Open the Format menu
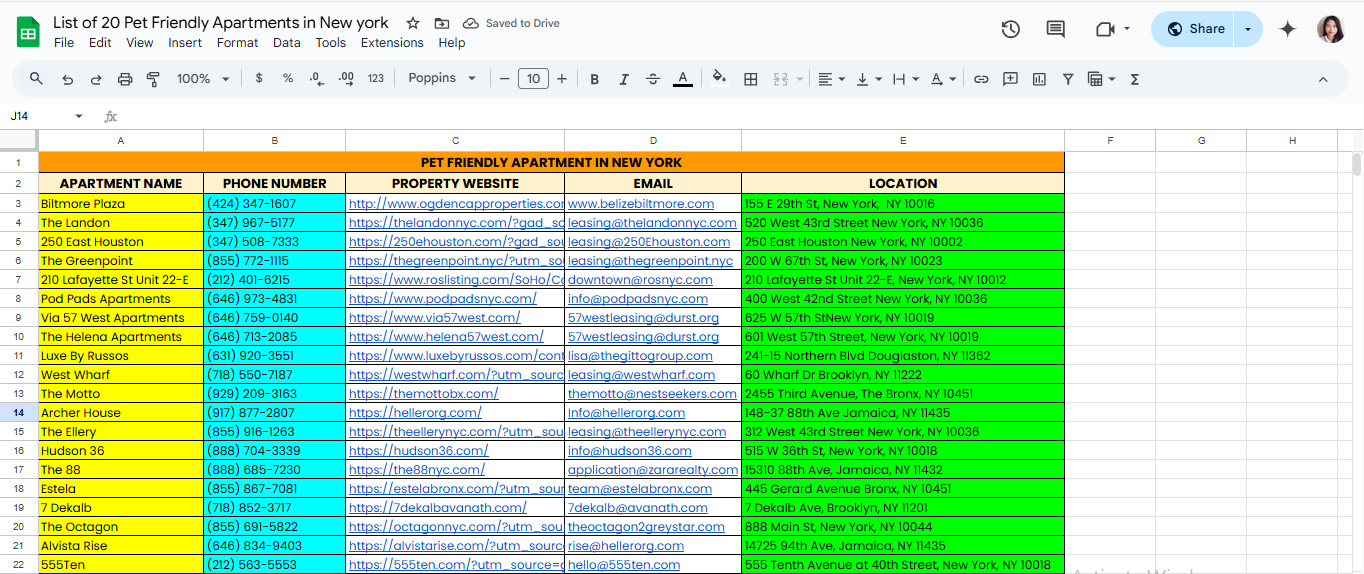Screen dimensions: 1364x574 click(x=237, y=43)
